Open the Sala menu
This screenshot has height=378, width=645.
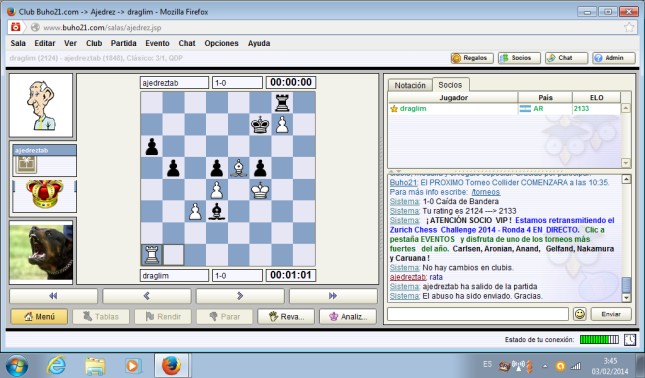[x=18, y=43]
